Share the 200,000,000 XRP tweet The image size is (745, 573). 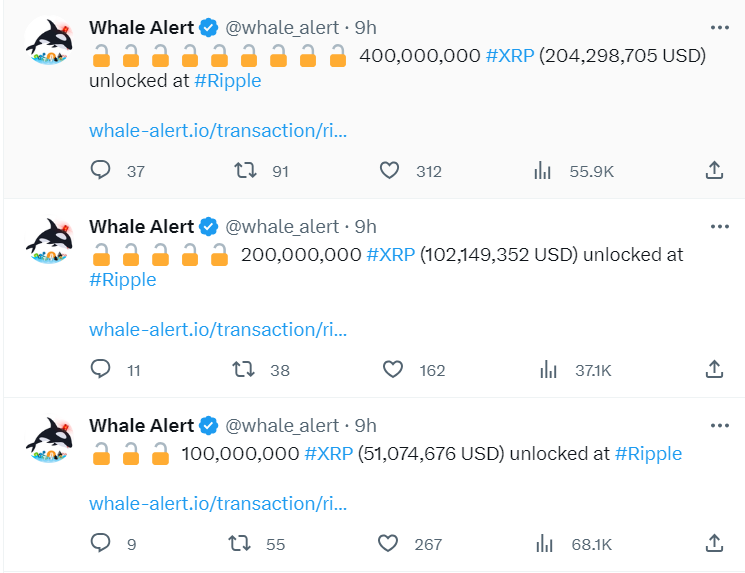point(714,369)
